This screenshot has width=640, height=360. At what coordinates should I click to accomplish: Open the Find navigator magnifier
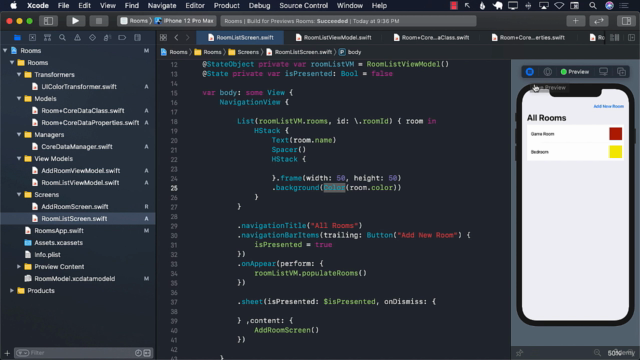pos(62,38)
